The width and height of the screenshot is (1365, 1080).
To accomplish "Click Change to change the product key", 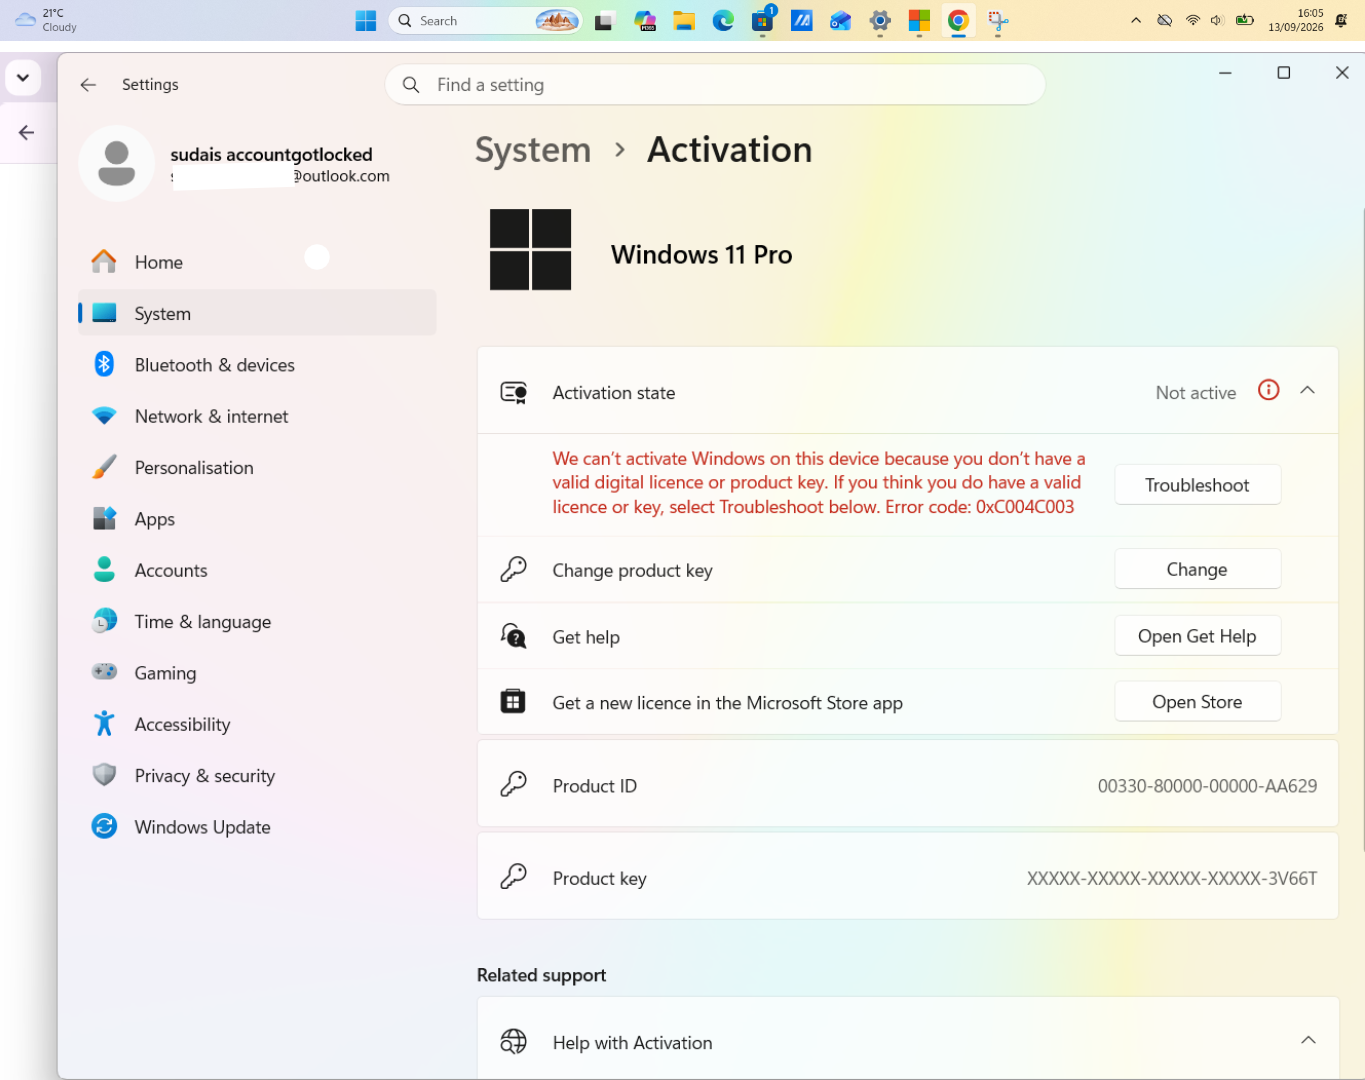I will click(1197, 569).
